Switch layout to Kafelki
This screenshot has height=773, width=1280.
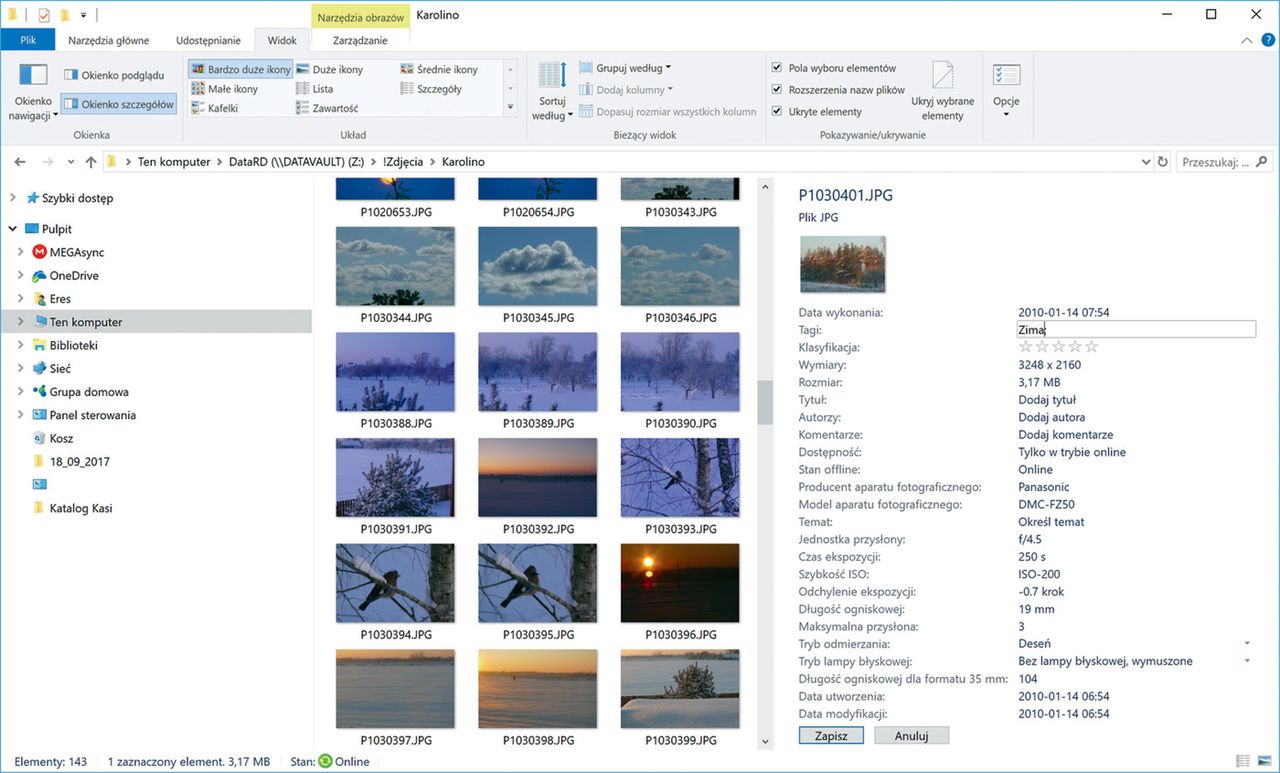(215, 108)
